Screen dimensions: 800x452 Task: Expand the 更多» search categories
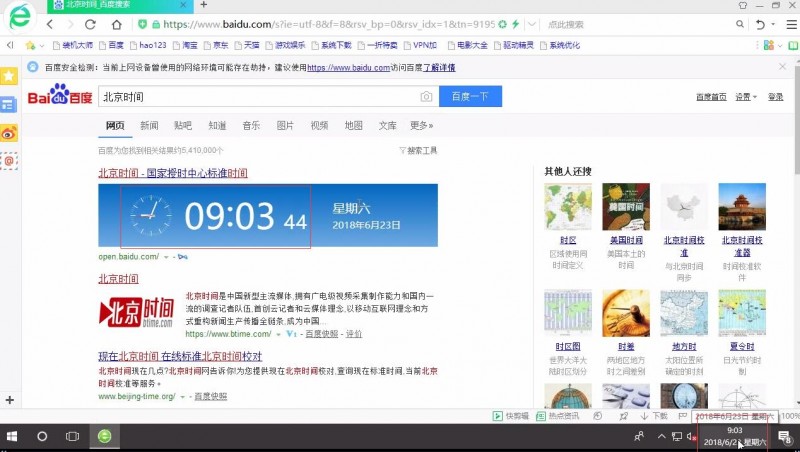(x=421, y=125)
